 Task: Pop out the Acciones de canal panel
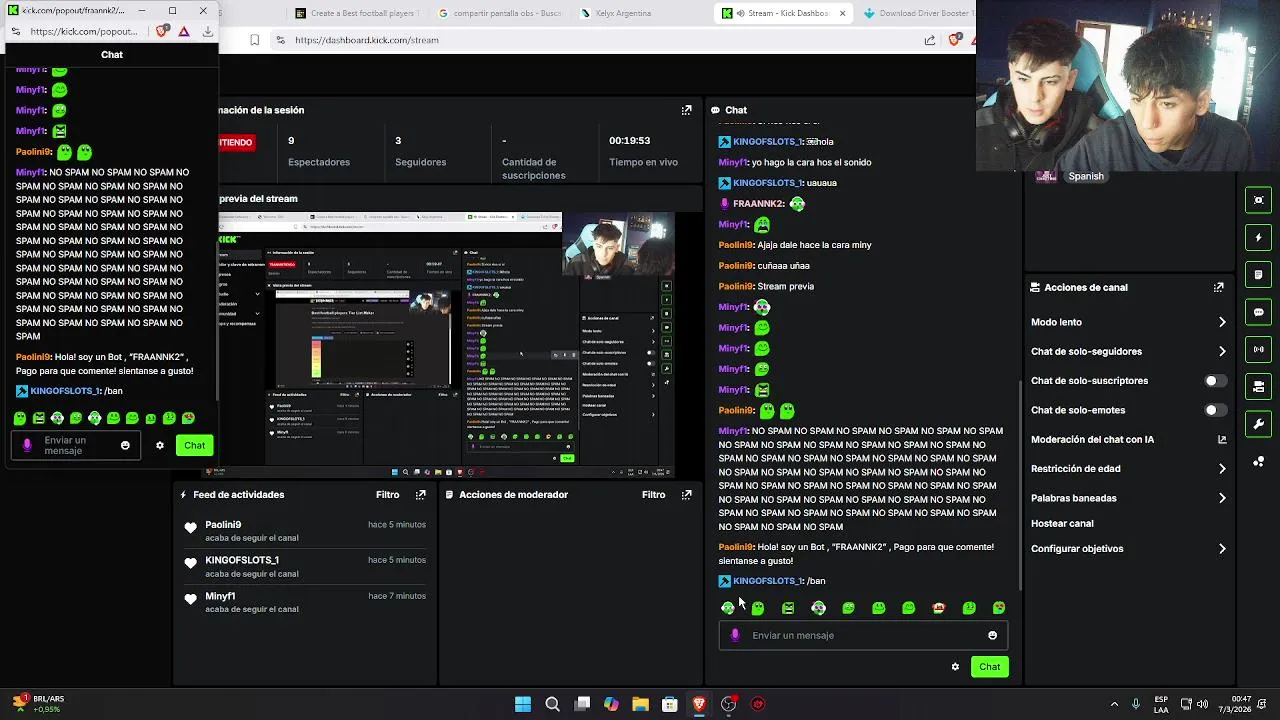click(x=1218, y=287)
